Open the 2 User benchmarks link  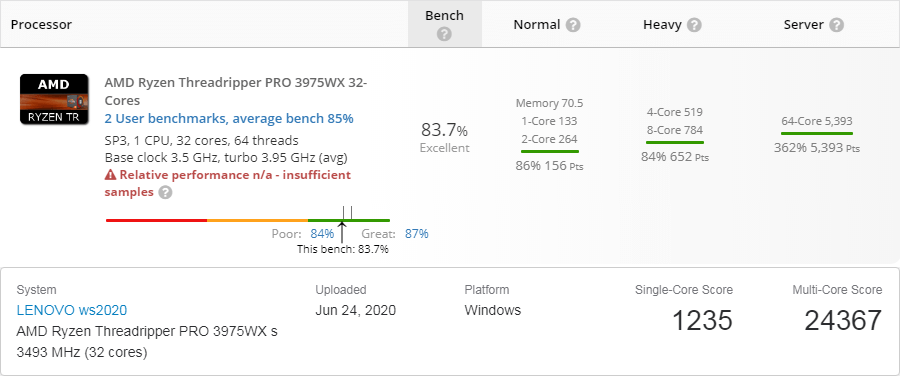[x=229, y=119]
